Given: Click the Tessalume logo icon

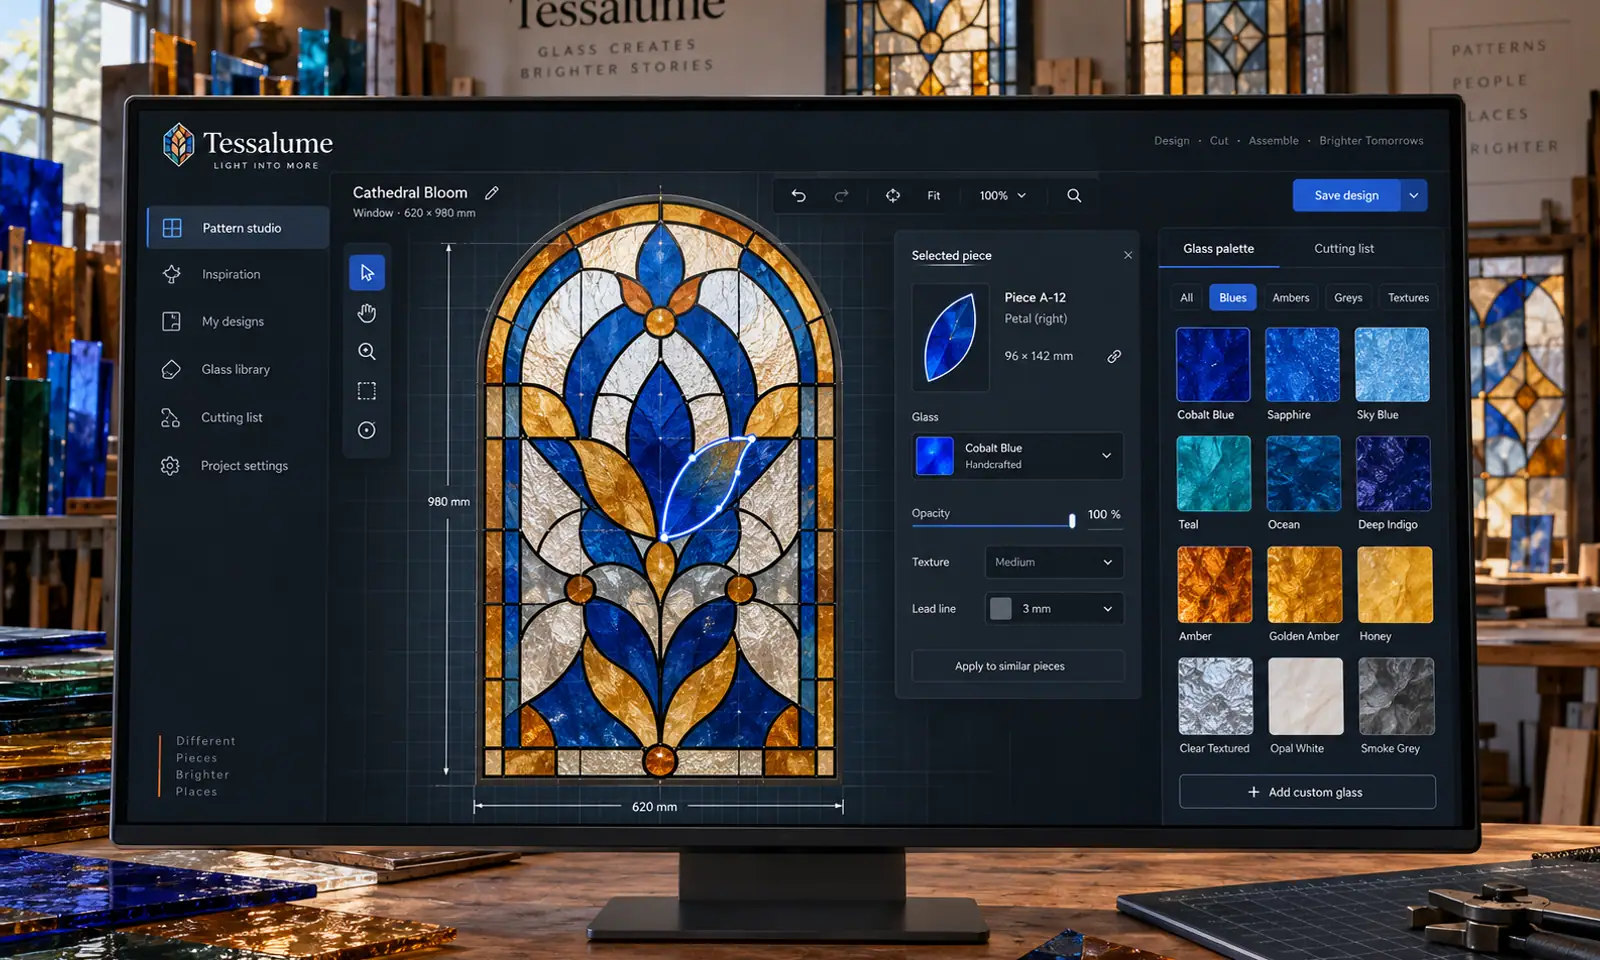Looking at the screenshot, I should click(x=179, y=145).
